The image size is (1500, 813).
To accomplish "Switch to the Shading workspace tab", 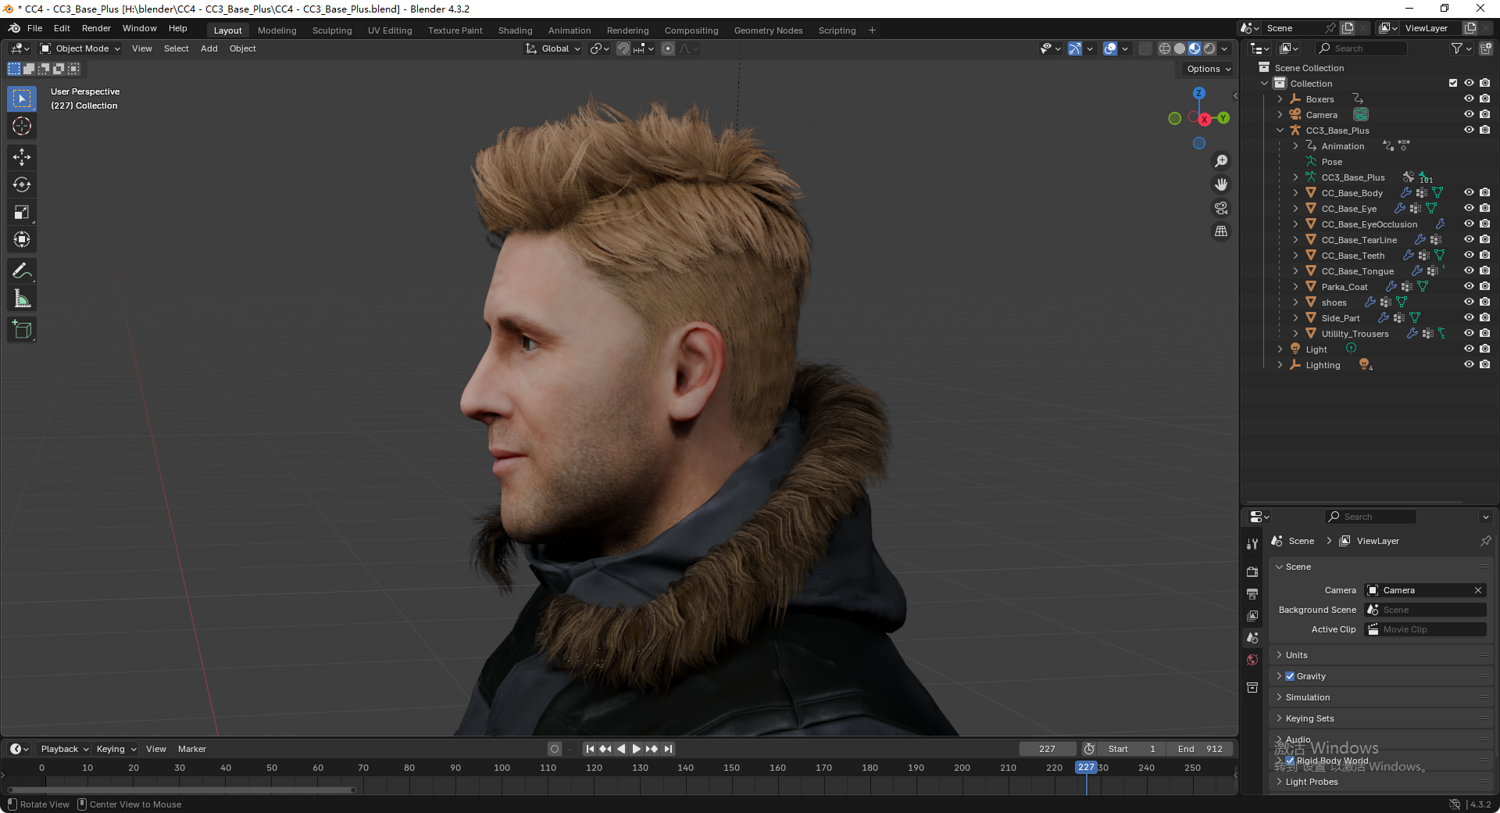I will click(515, 30).
